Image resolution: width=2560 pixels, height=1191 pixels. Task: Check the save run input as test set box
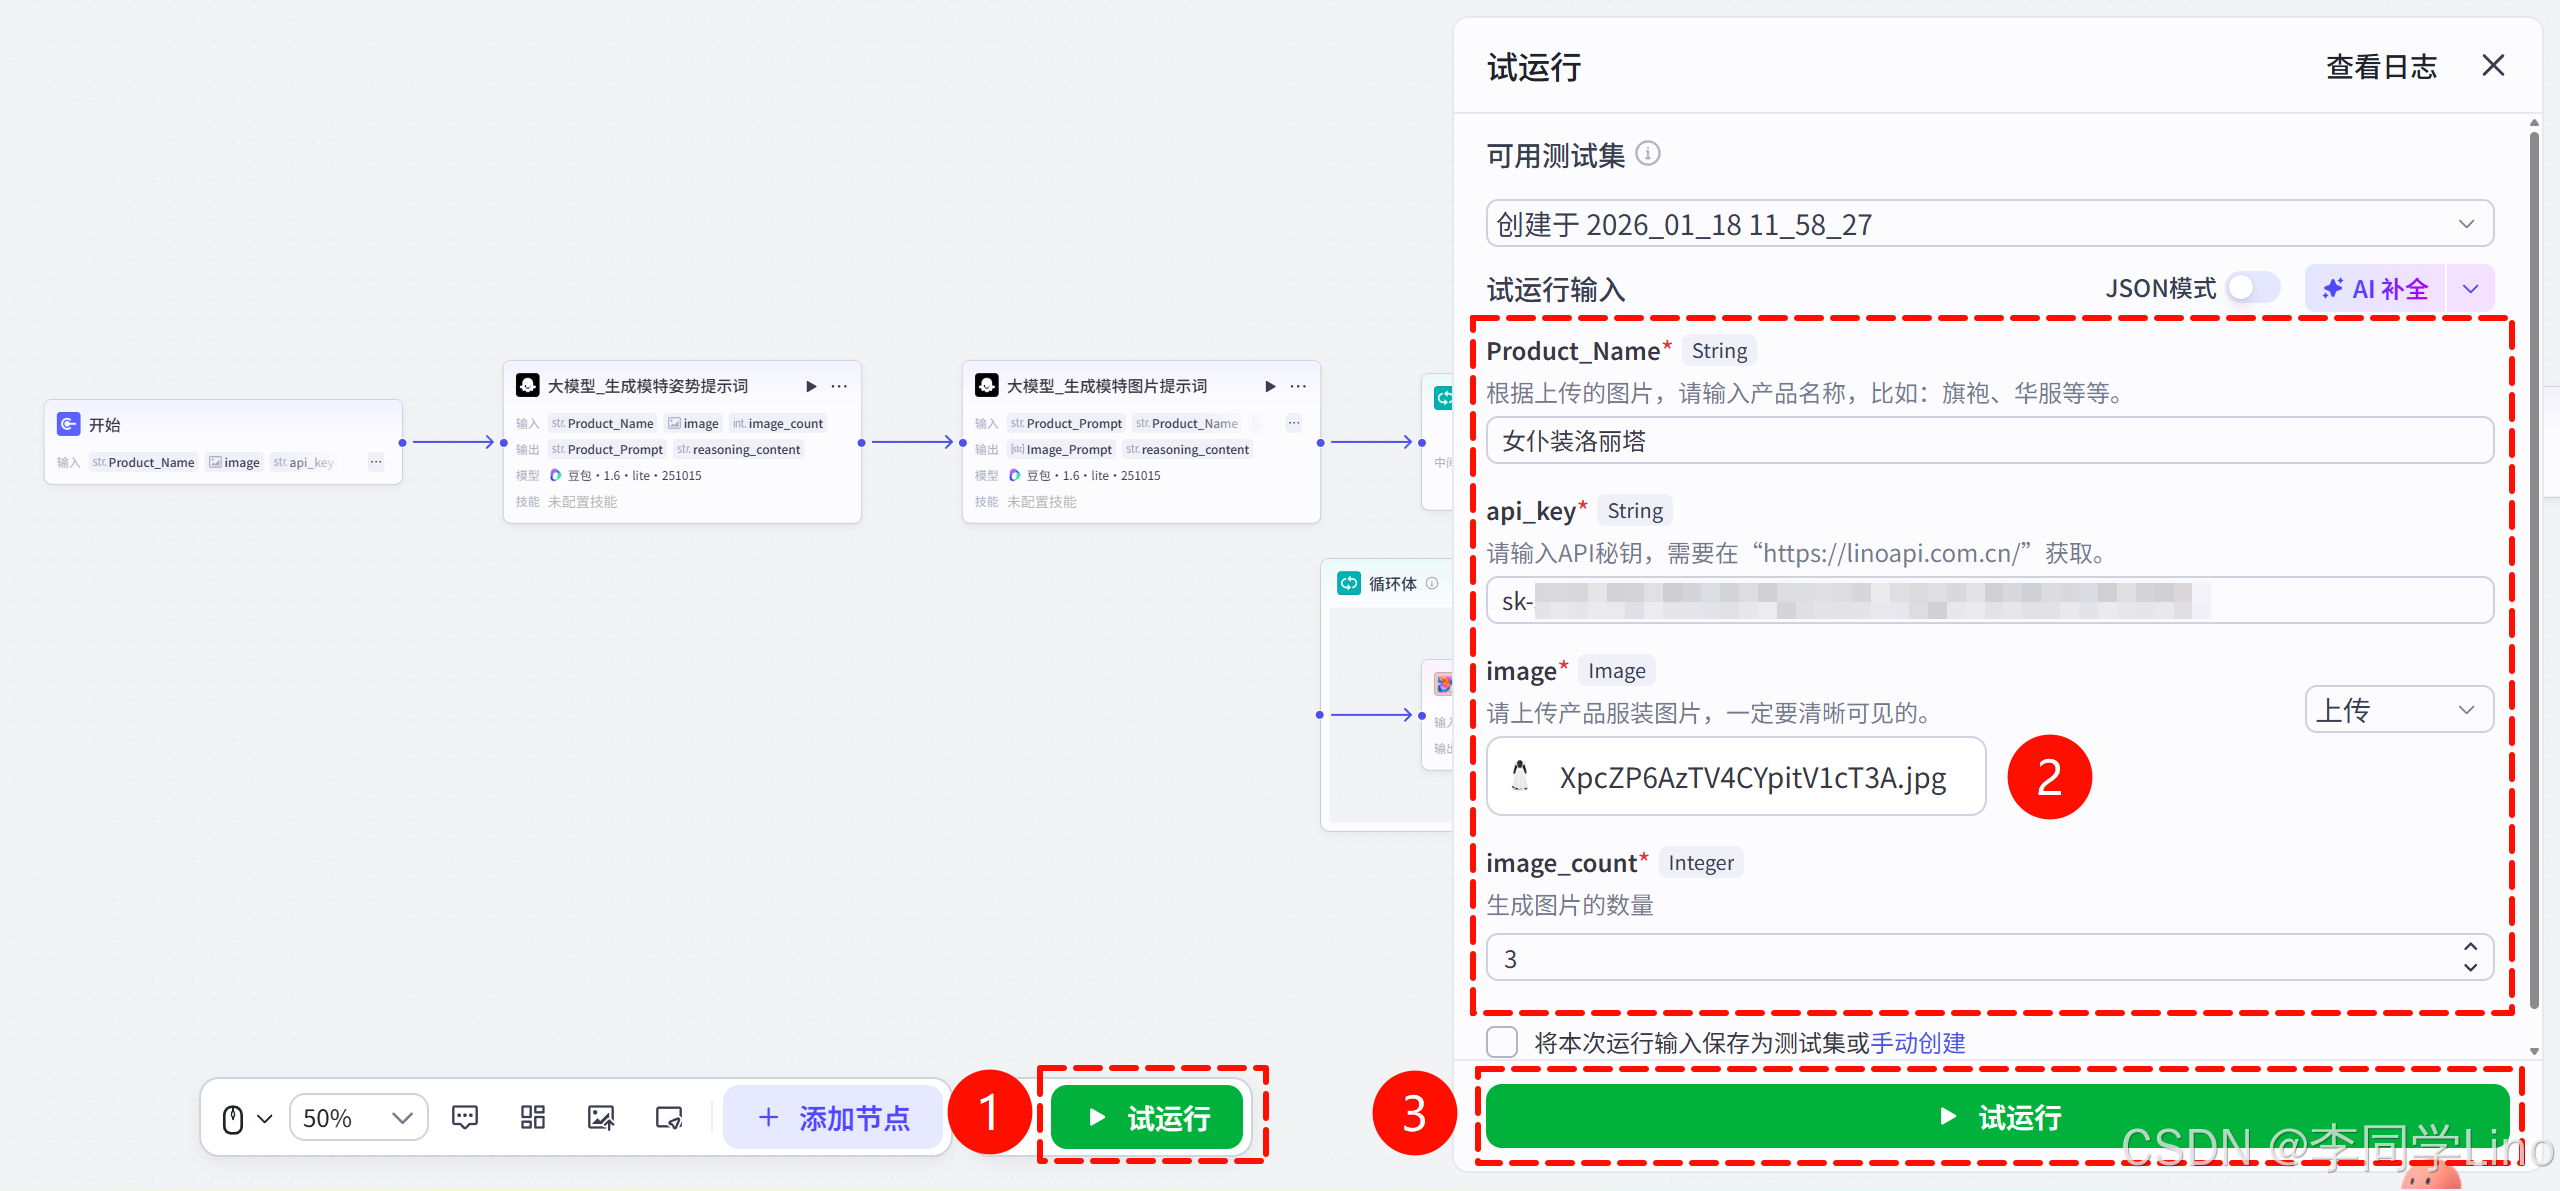[x=1502, y=1042]
